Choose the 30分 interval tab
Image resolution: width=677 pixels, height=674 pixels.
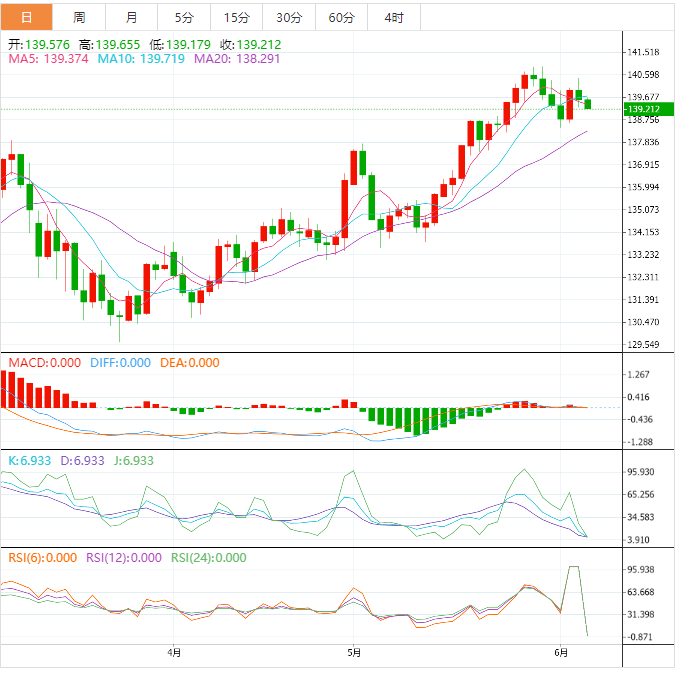click(x=289, y=18)
